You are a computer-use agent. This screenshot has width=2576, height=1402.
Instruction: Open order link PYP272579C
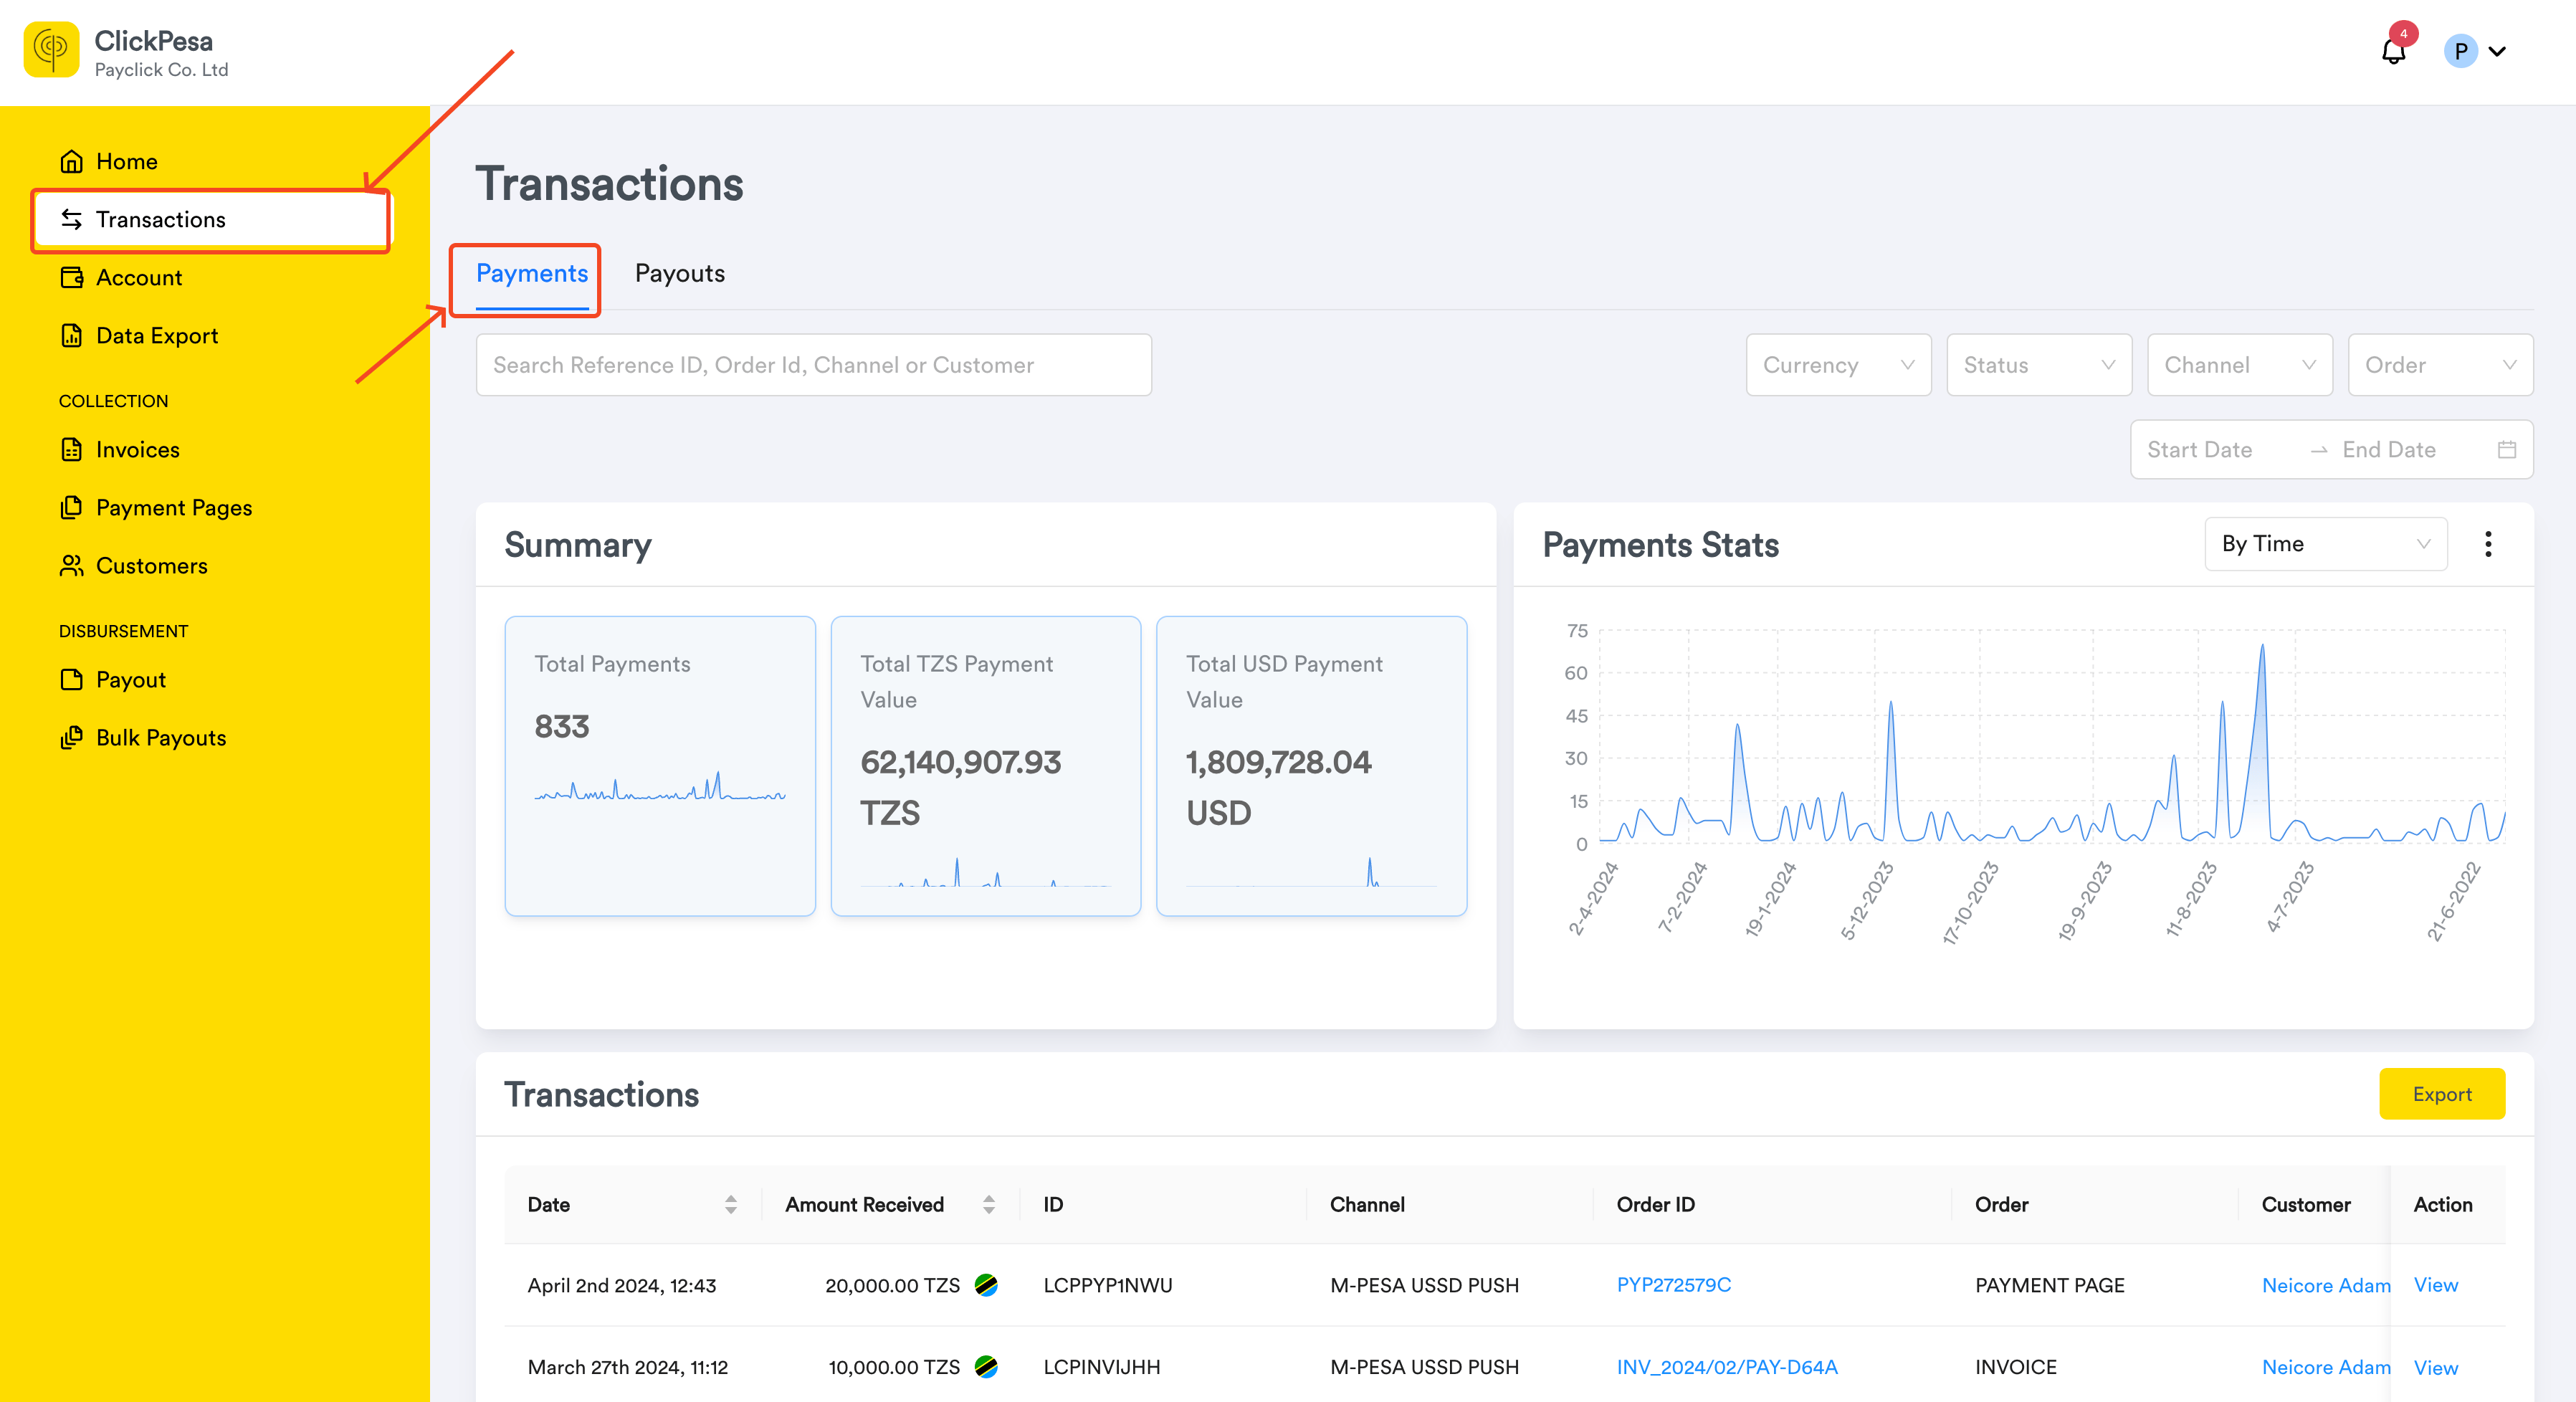coord(1673,1285)
